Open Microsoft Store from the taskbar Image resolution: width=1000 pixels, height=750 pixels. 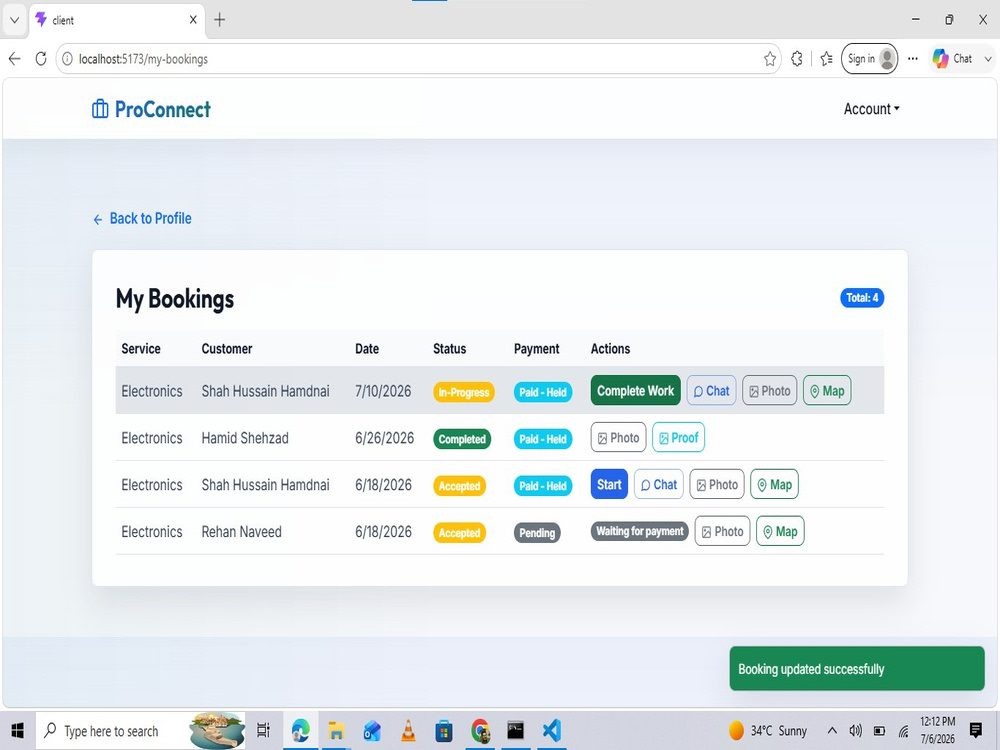point(444,731)
